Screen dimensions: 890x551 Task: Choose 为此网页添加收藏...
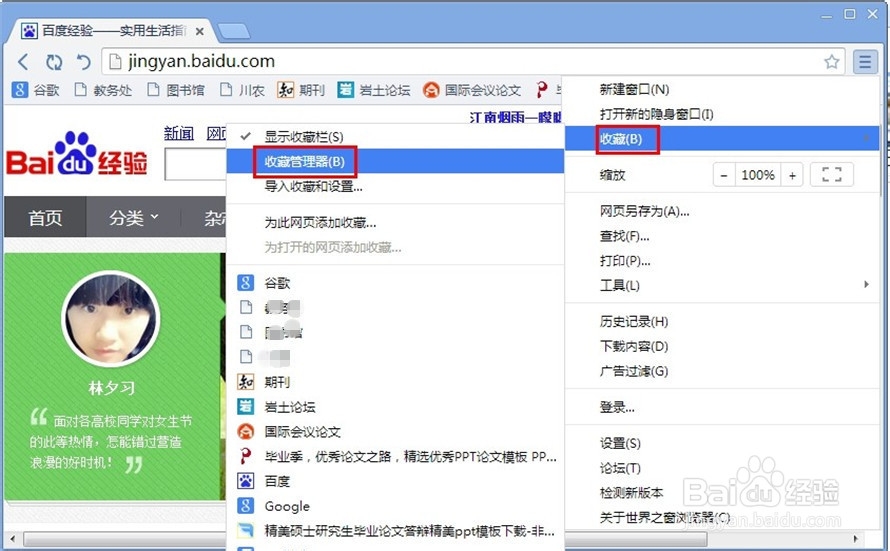point(395,222)
